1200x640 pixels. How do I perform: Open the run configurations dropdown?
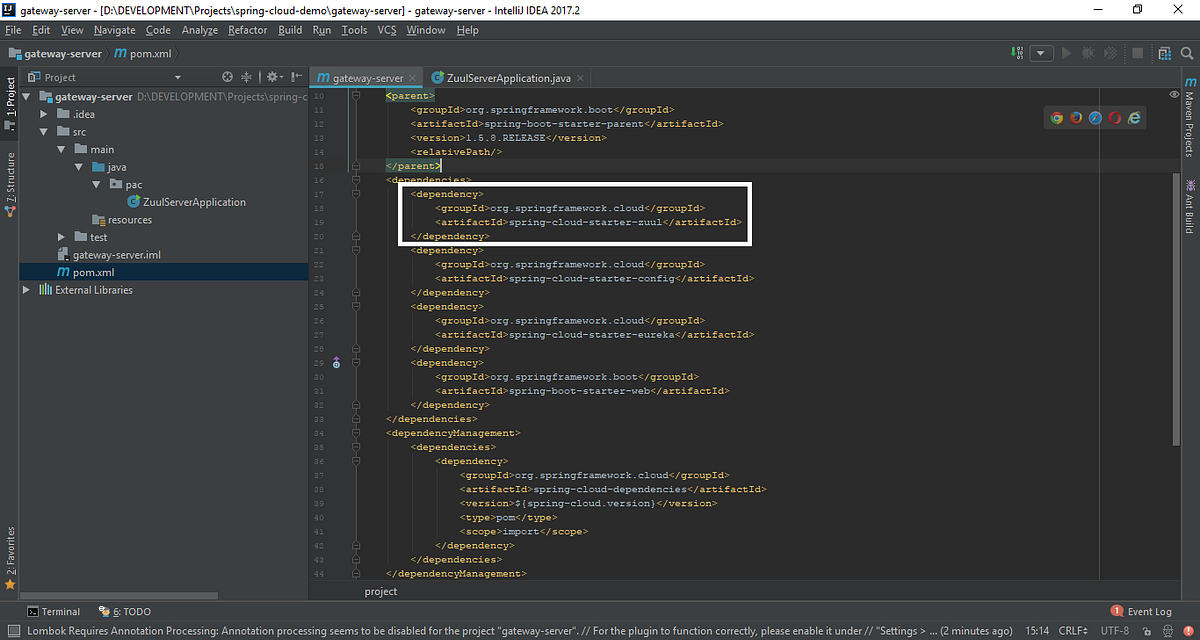tap(1042, 54)
